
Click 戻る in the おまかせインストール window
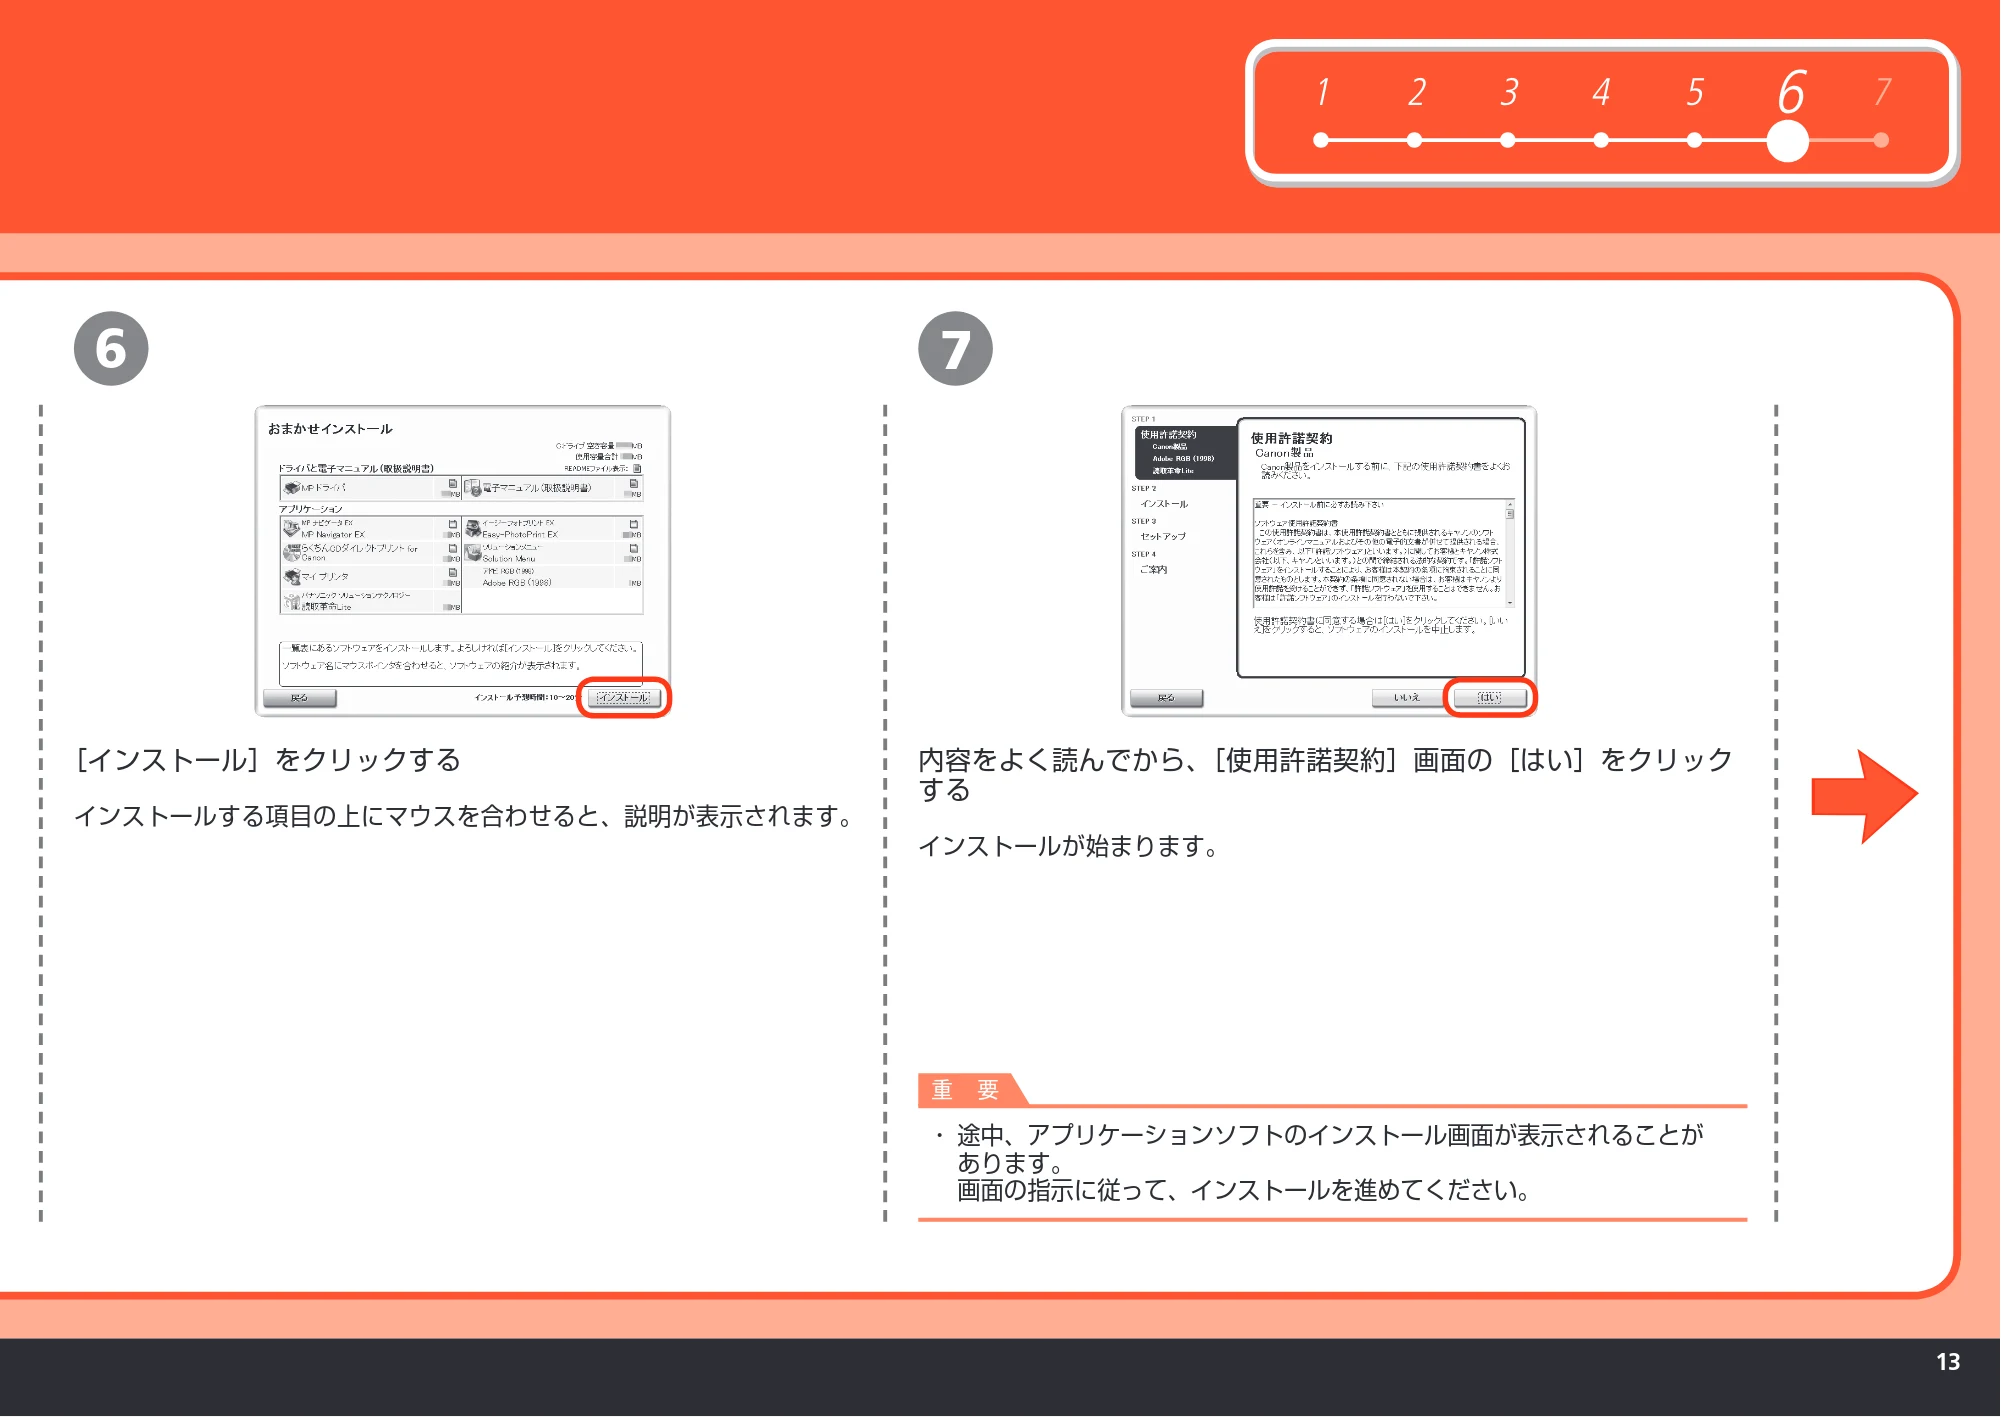coord(300,698)
